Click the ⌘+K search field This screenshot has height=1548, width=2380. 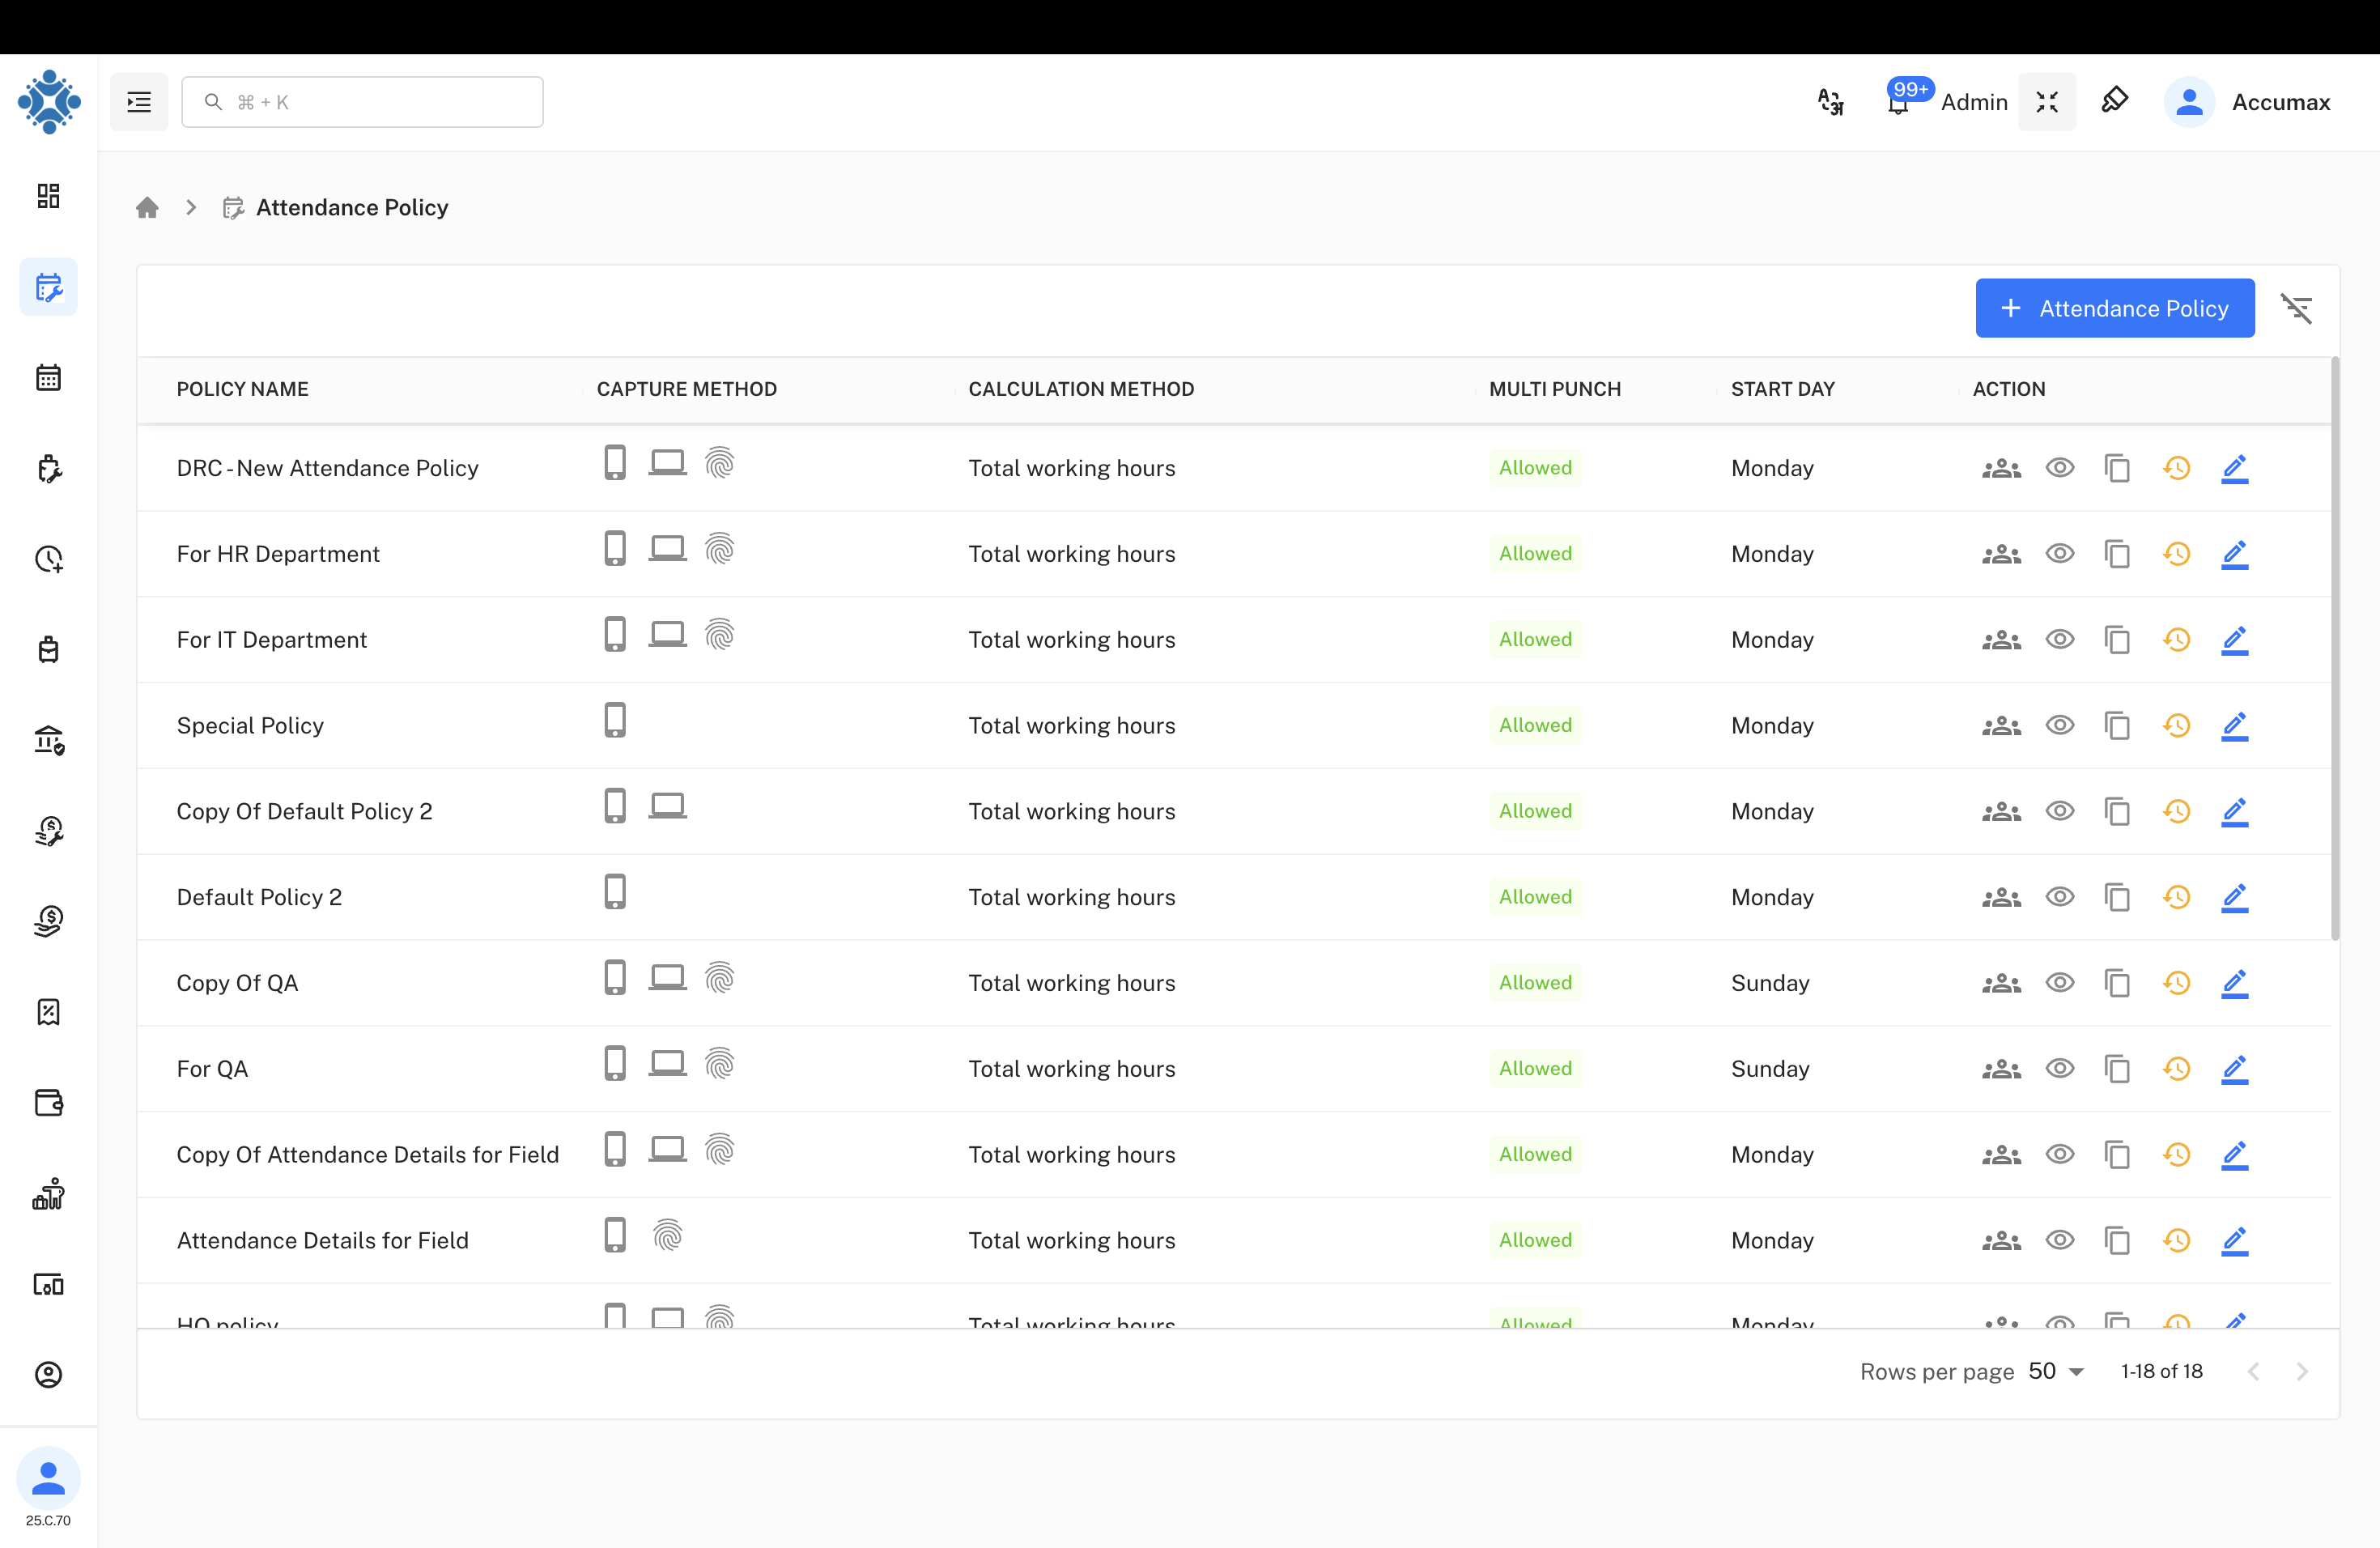pos(362,101)
